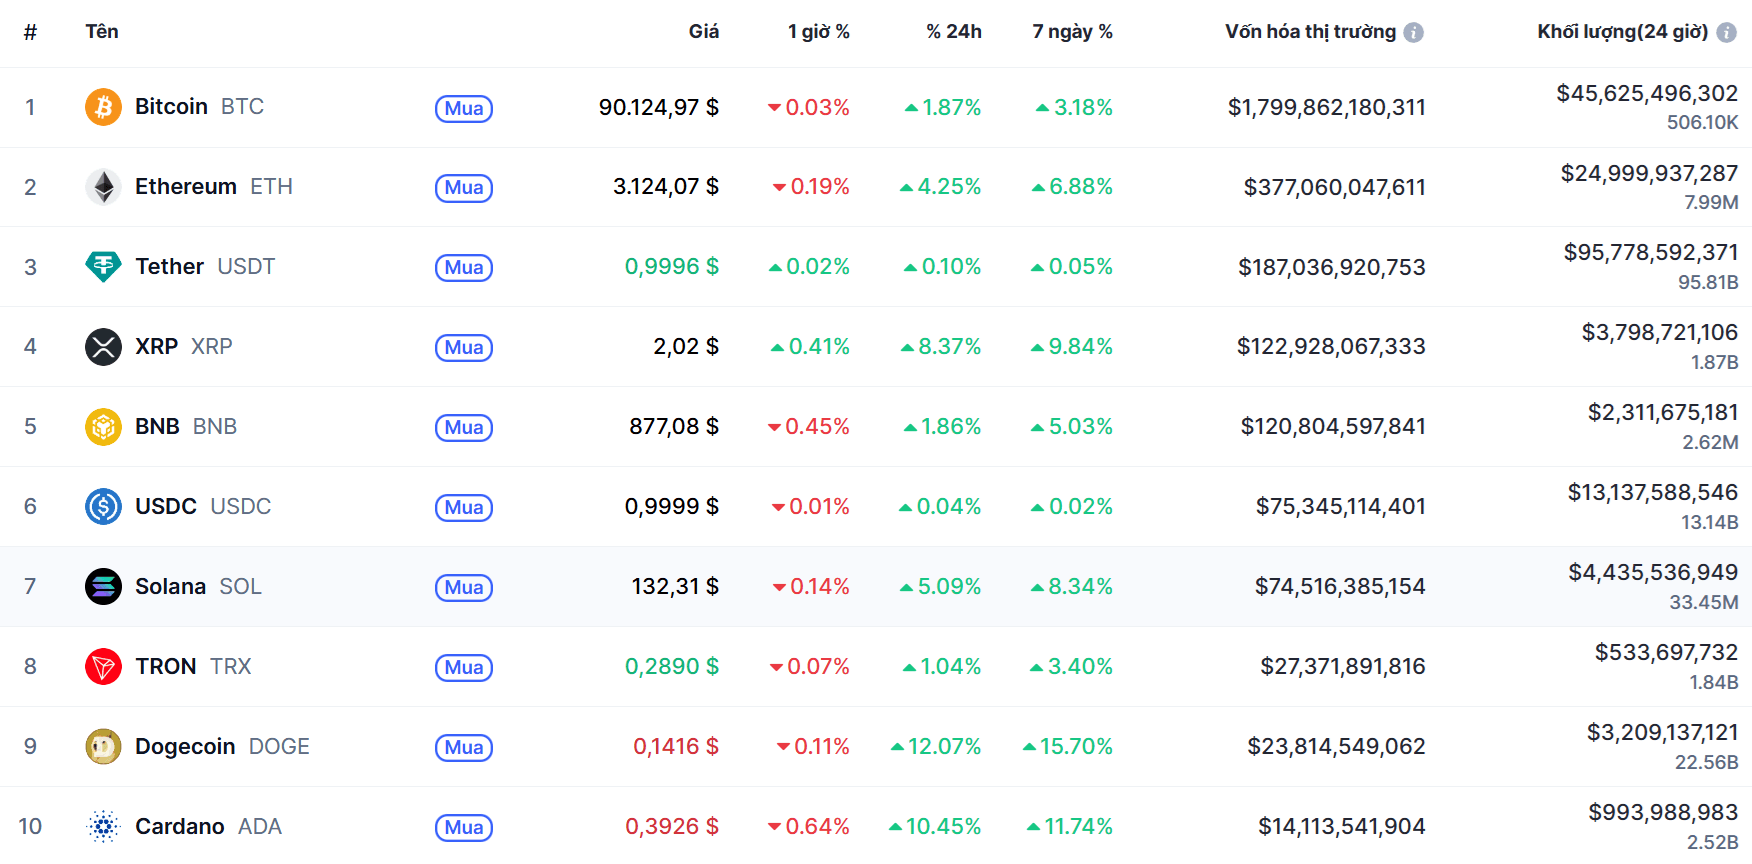Click the TRON coin logo
The width and height of the screenshot is (1752, 864).
coord(103,667)
